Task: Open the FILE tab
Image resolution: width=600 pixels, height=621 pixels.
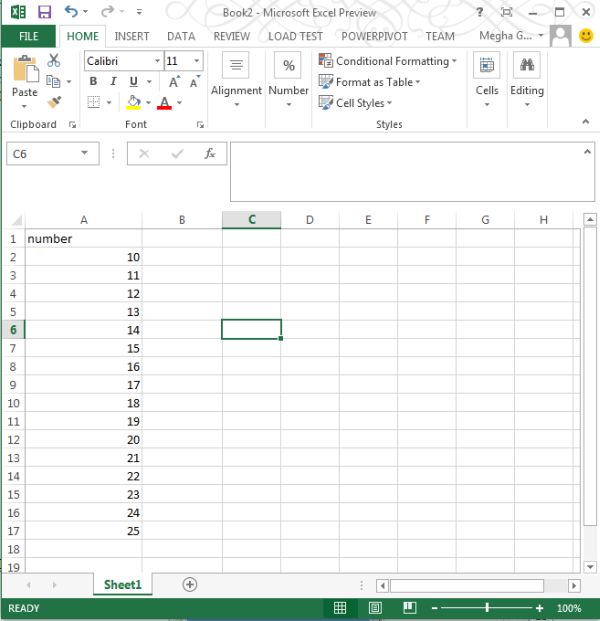Action: click(x=29, y=36)
